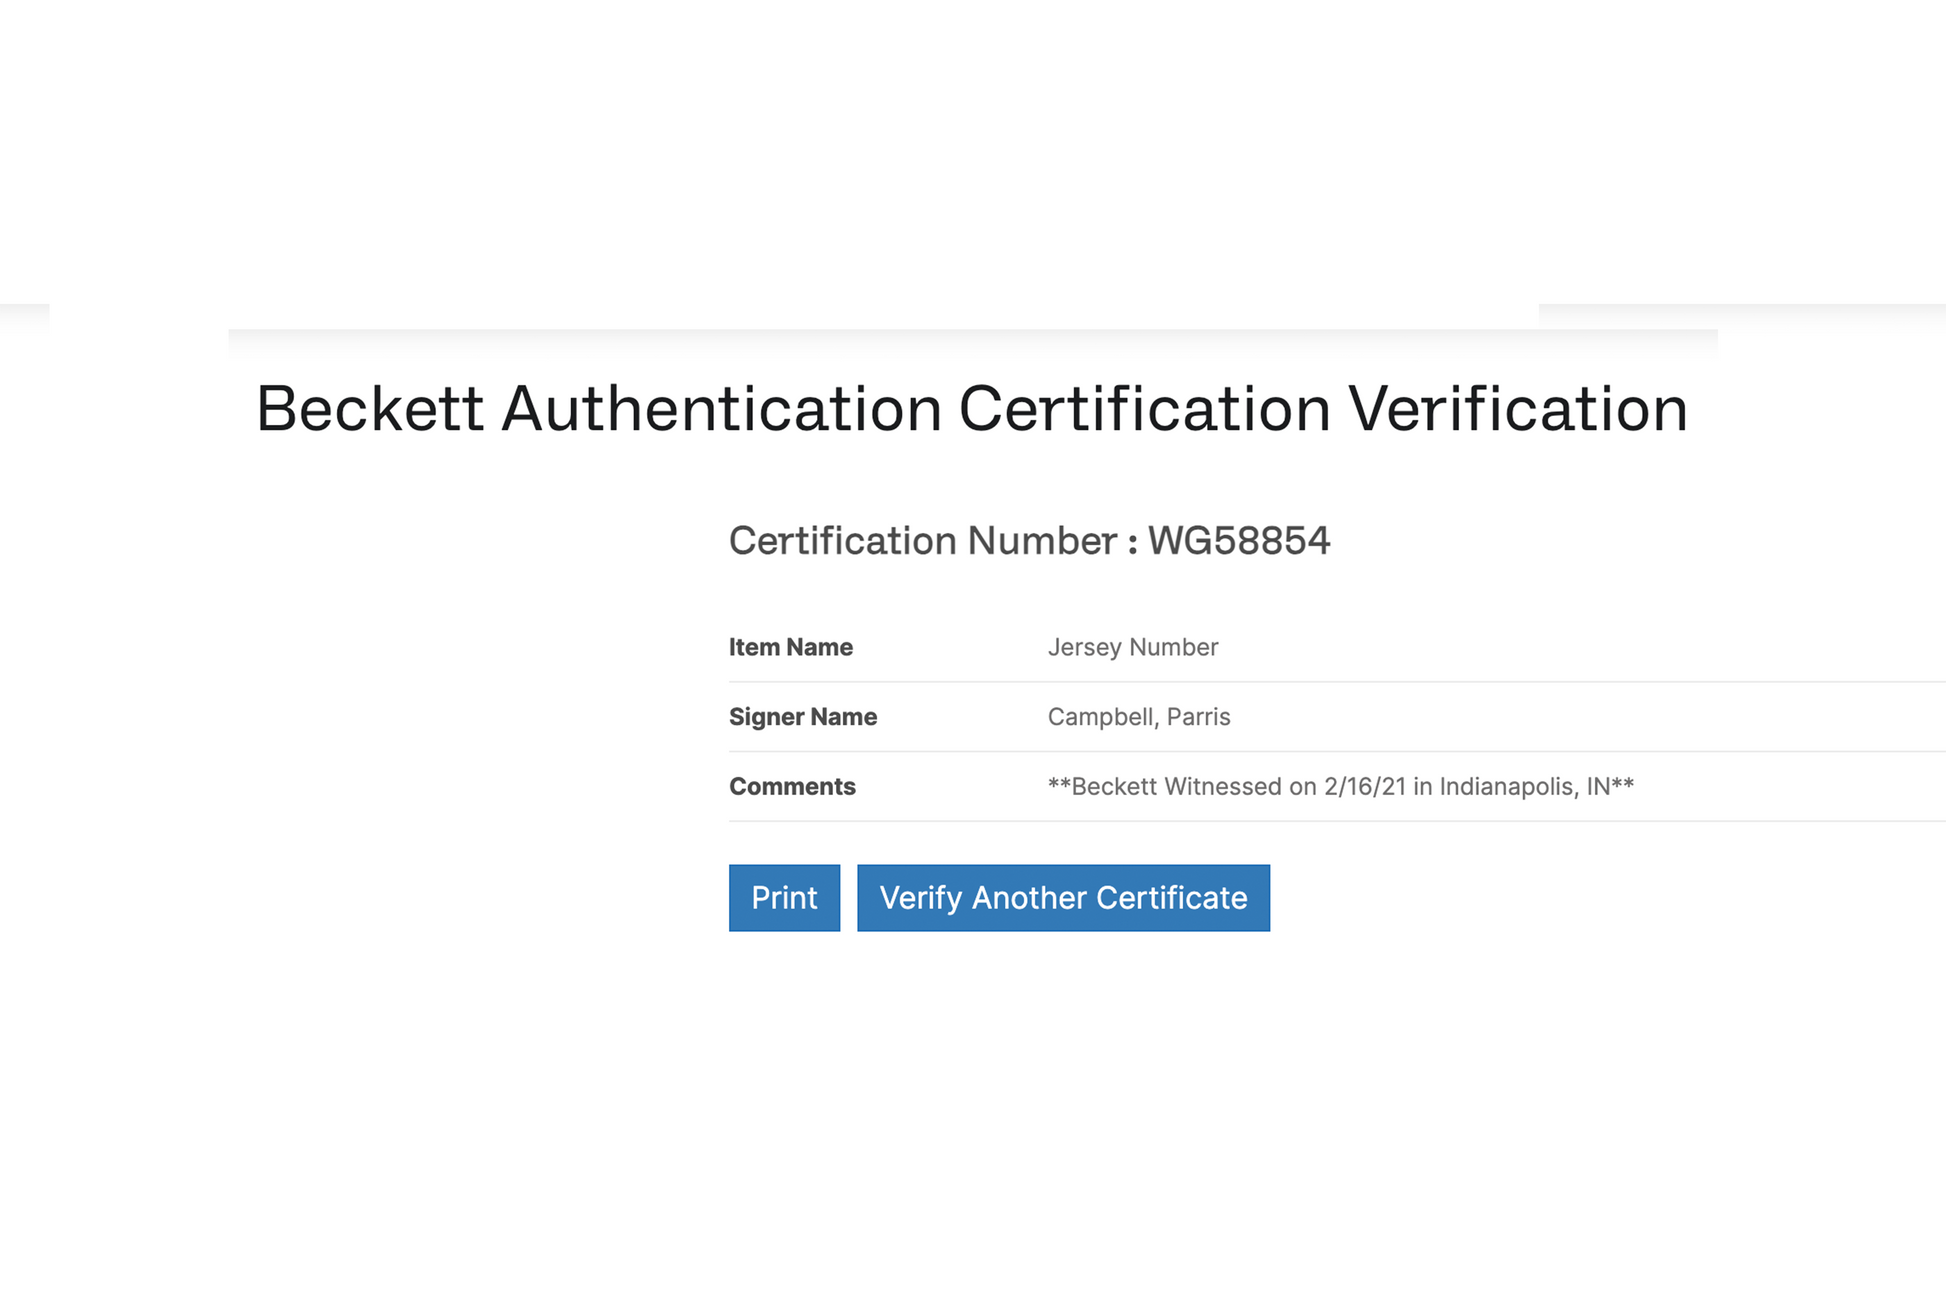Click the Beckett word starting the comments
Viewport: 1946px width, 1294px height.
pos(1114,787)
